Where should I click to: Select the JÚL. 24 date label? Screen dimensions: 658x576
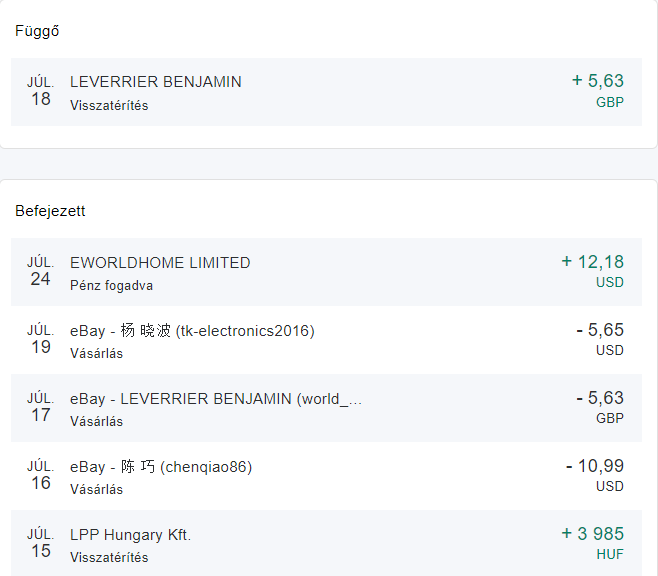pyautogui.click(x=40, y=271)
